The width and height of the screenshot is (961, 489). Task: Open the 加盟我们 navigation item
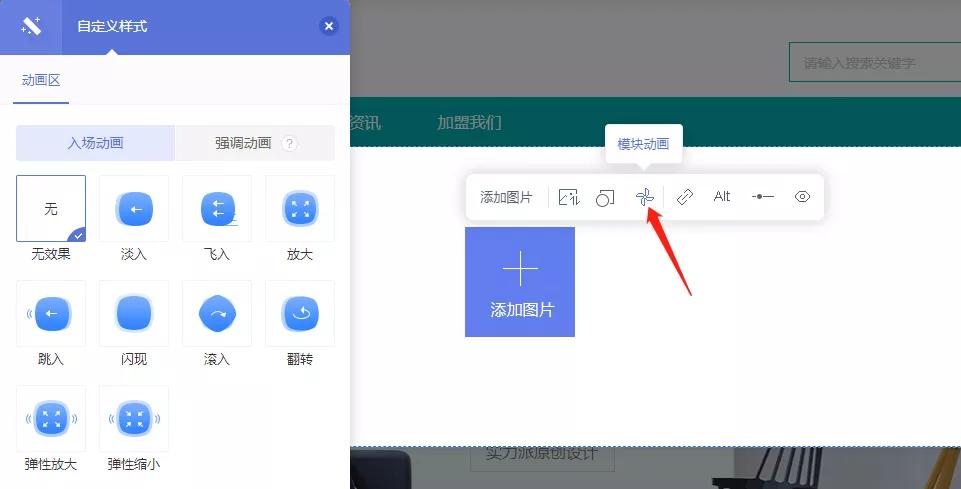pos(469,123)
